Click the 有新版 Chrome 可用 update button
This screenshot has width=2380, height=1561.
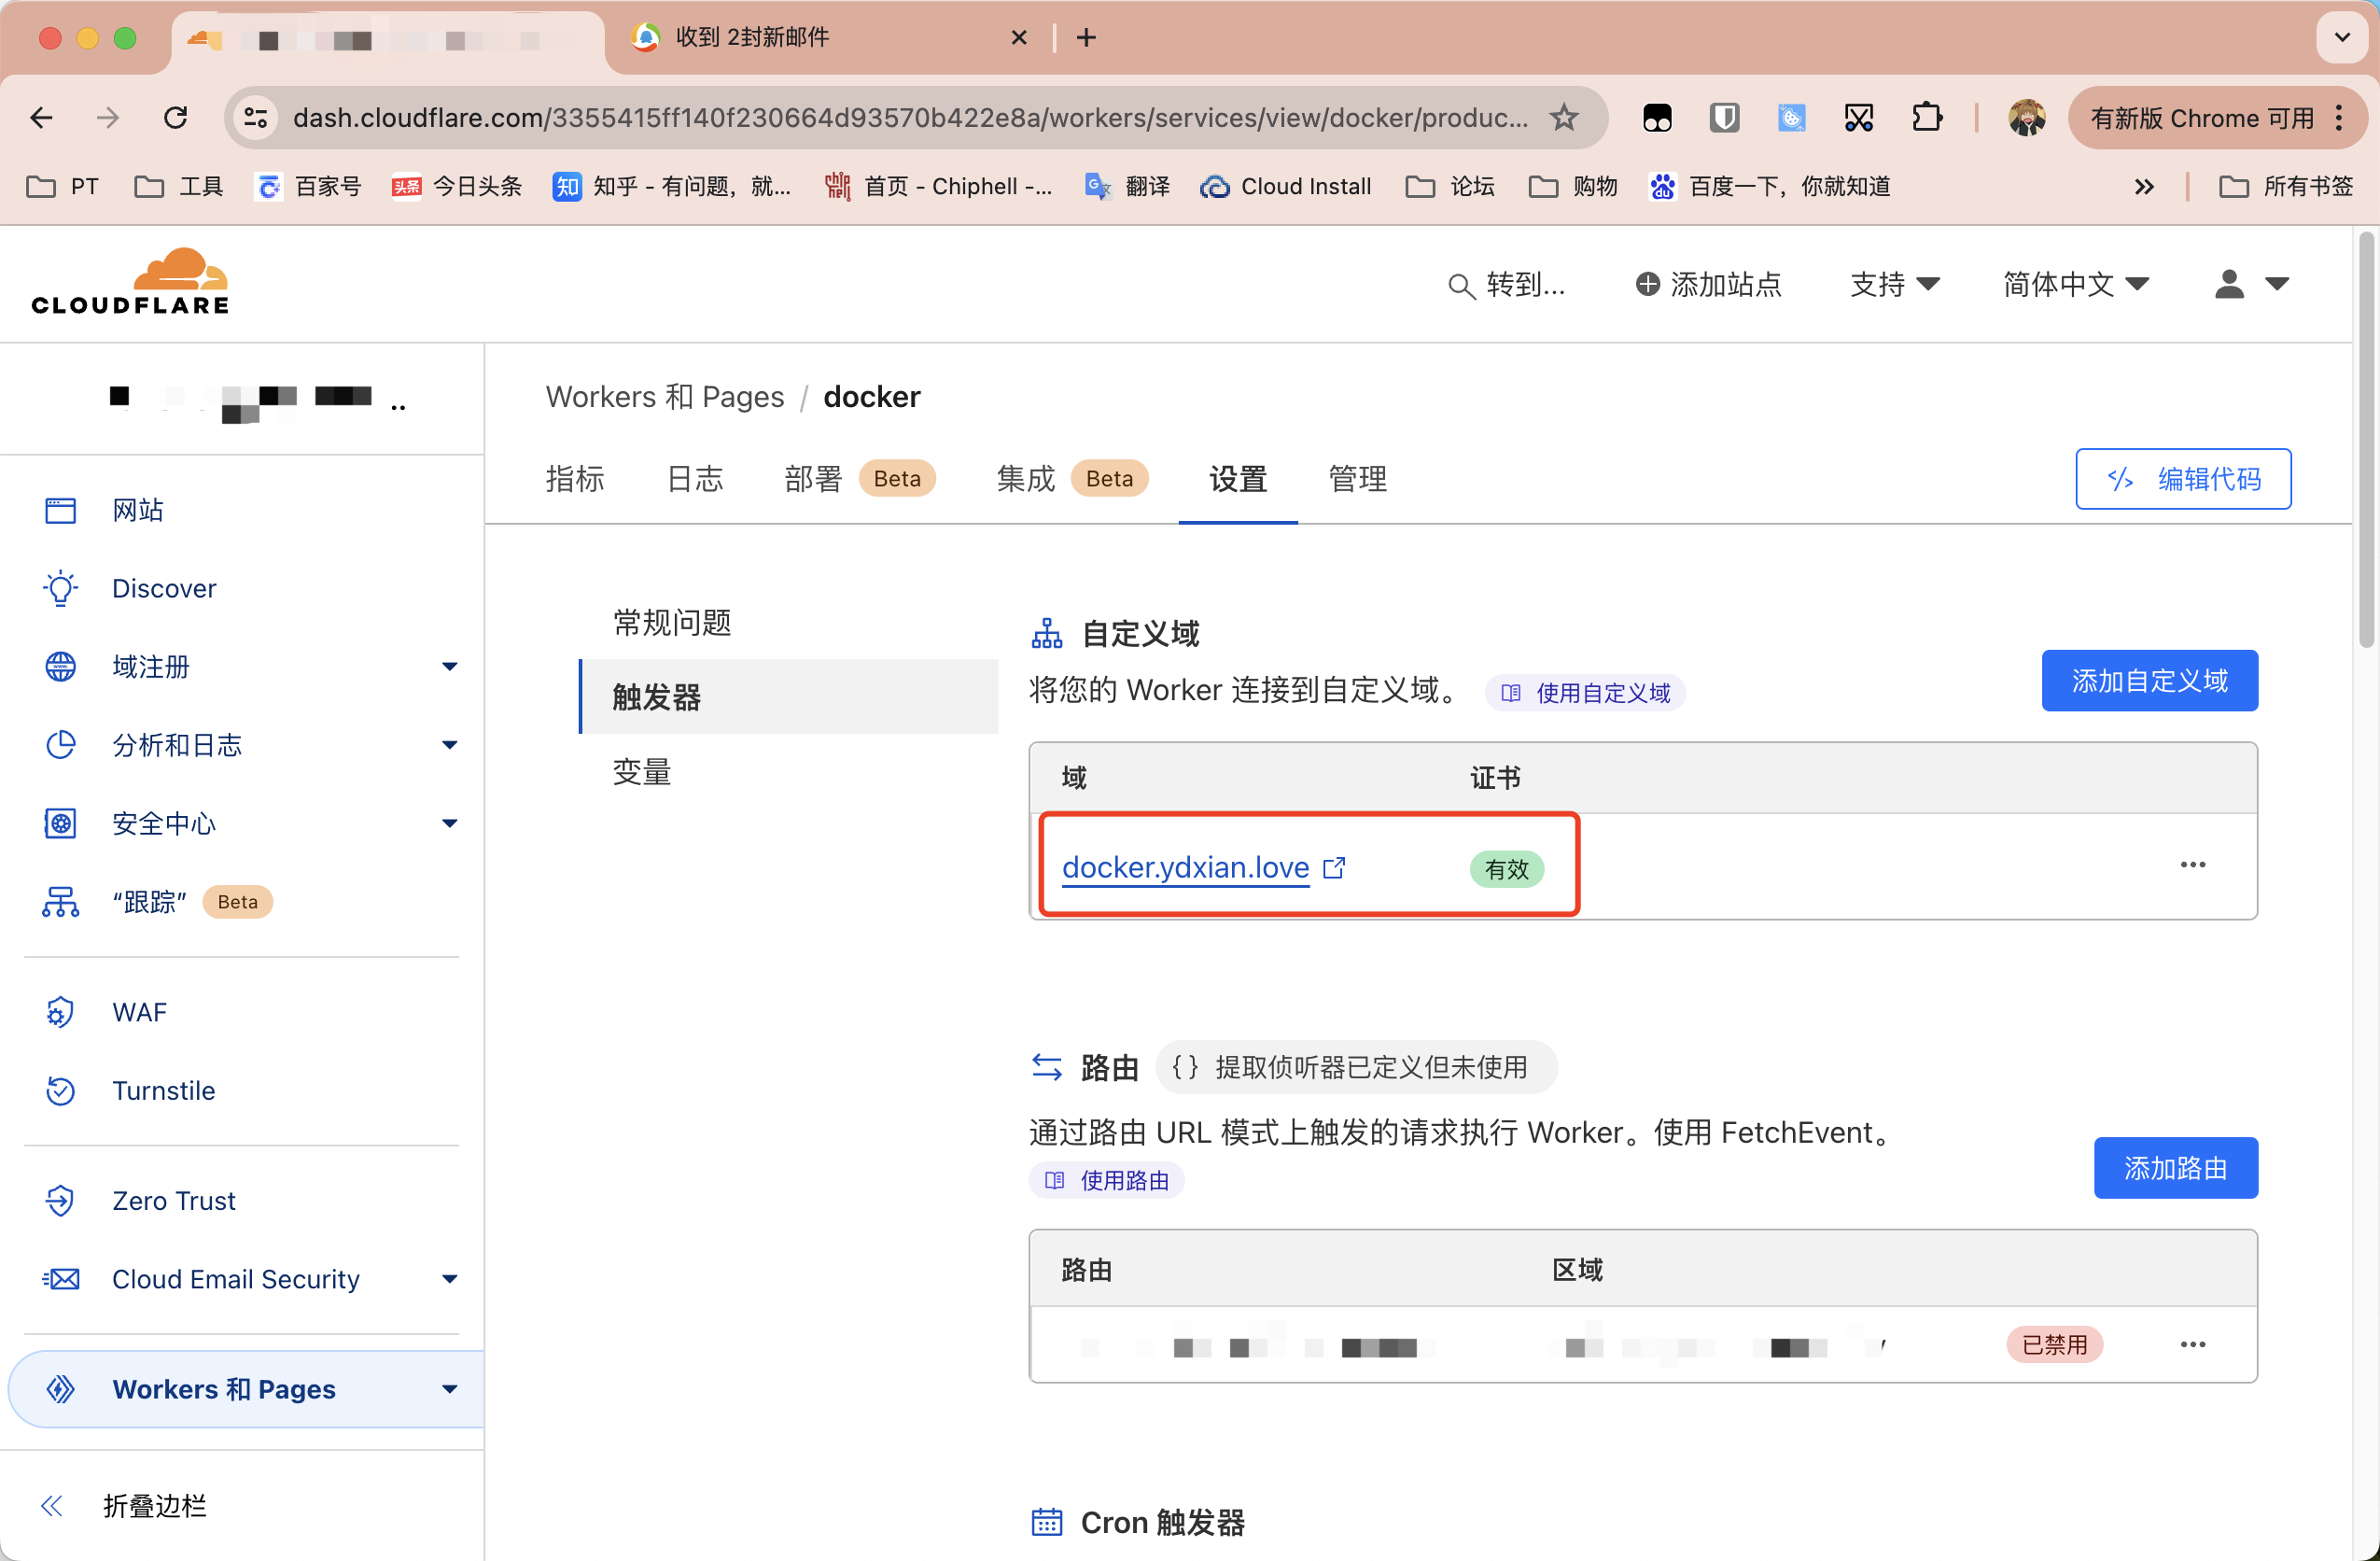[2216, 118]
